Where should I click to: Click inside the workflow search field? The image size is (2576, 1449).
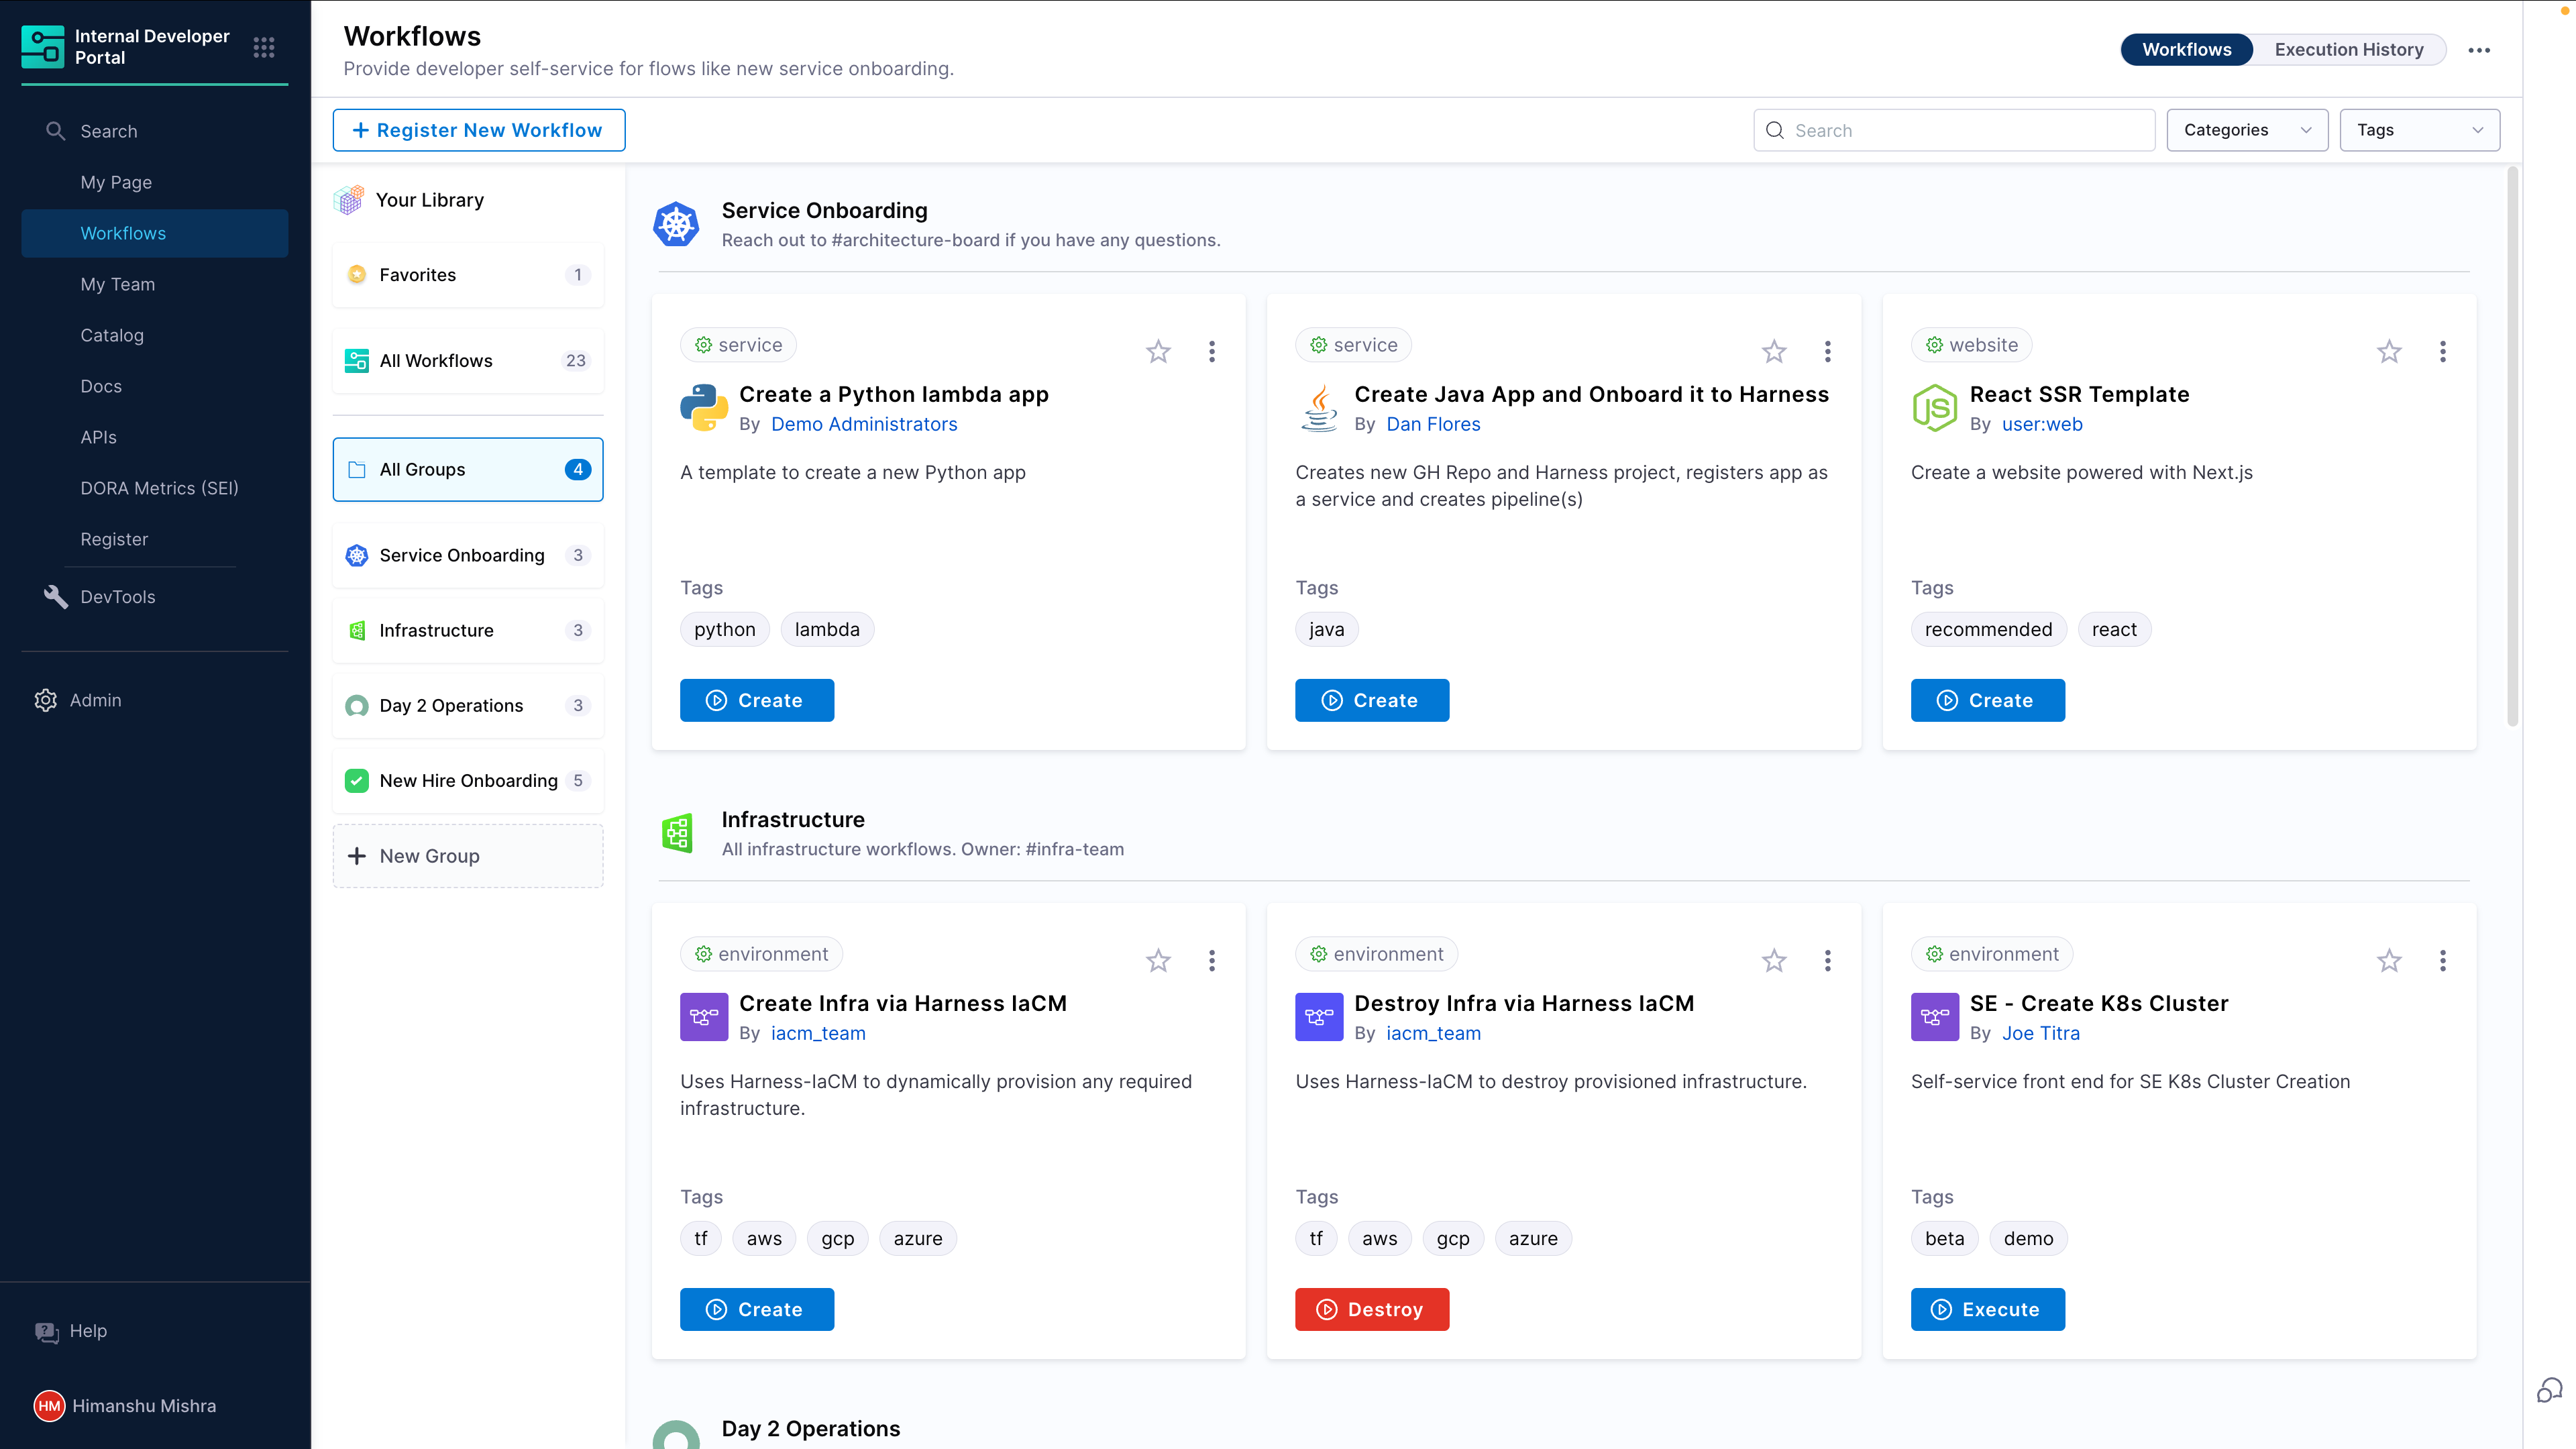pyautogui.click(x=1950, y=129)
